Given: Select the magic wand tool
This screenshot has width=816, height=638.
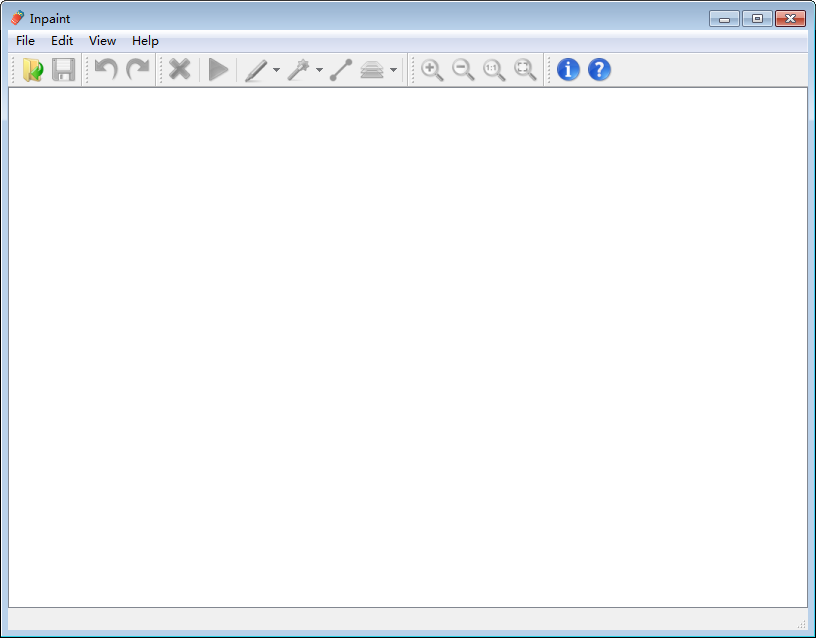Looking at the screenshot, I should (301, 69).
